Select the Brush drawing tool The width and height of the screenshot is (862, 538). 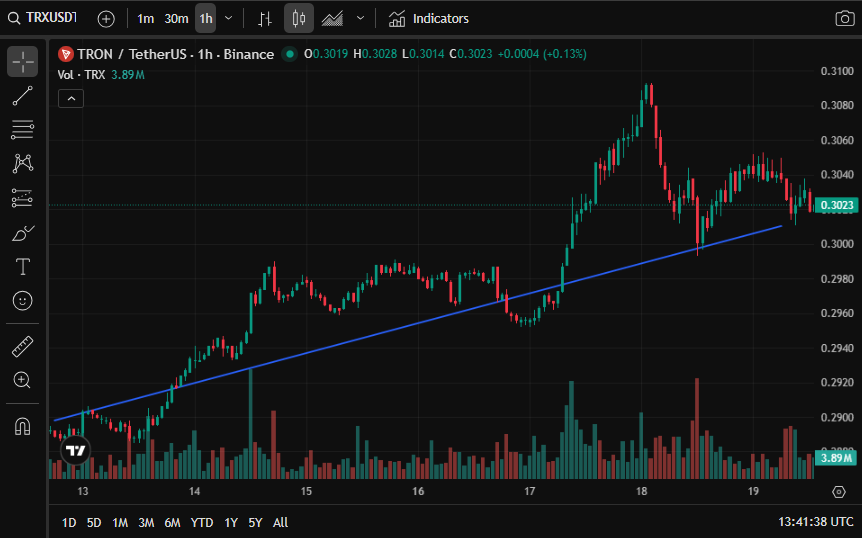coord(23,233)
